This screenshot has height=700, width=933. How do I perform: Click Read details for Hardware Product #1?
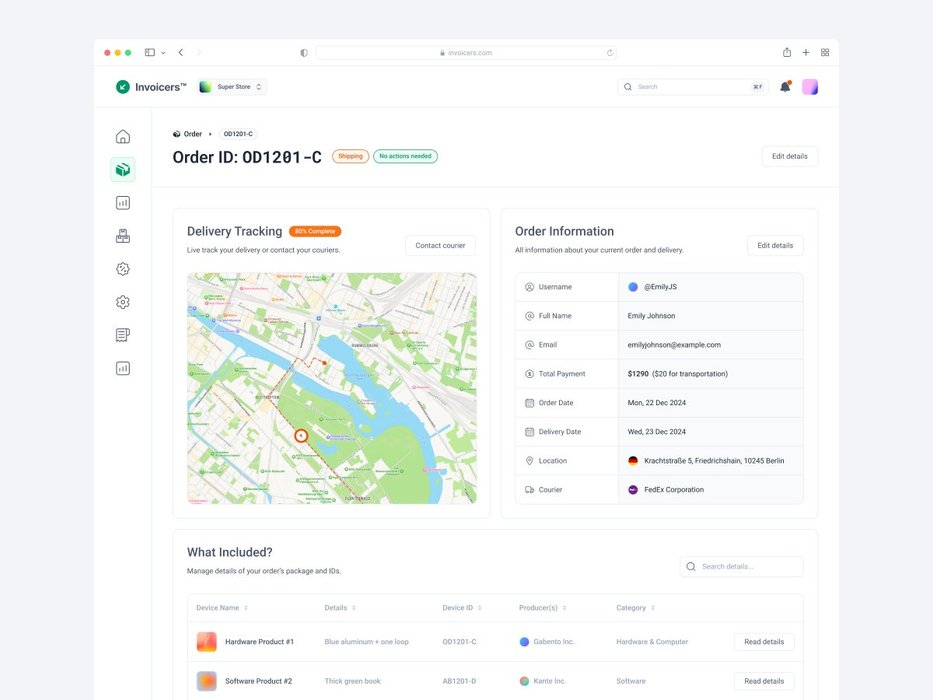coord(764,642)
